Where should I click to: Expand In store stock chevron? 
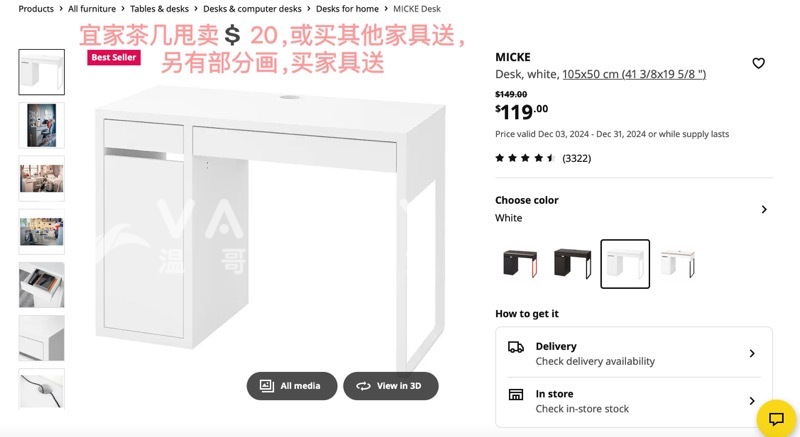(x=752, y=401)
